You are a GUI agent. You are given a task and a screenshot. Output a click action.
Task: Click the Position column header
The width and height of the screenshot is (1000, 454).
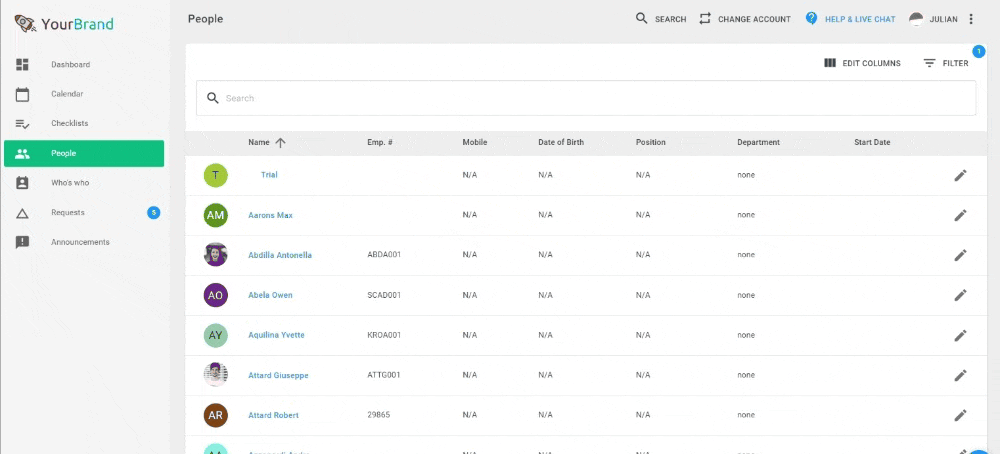651,142
